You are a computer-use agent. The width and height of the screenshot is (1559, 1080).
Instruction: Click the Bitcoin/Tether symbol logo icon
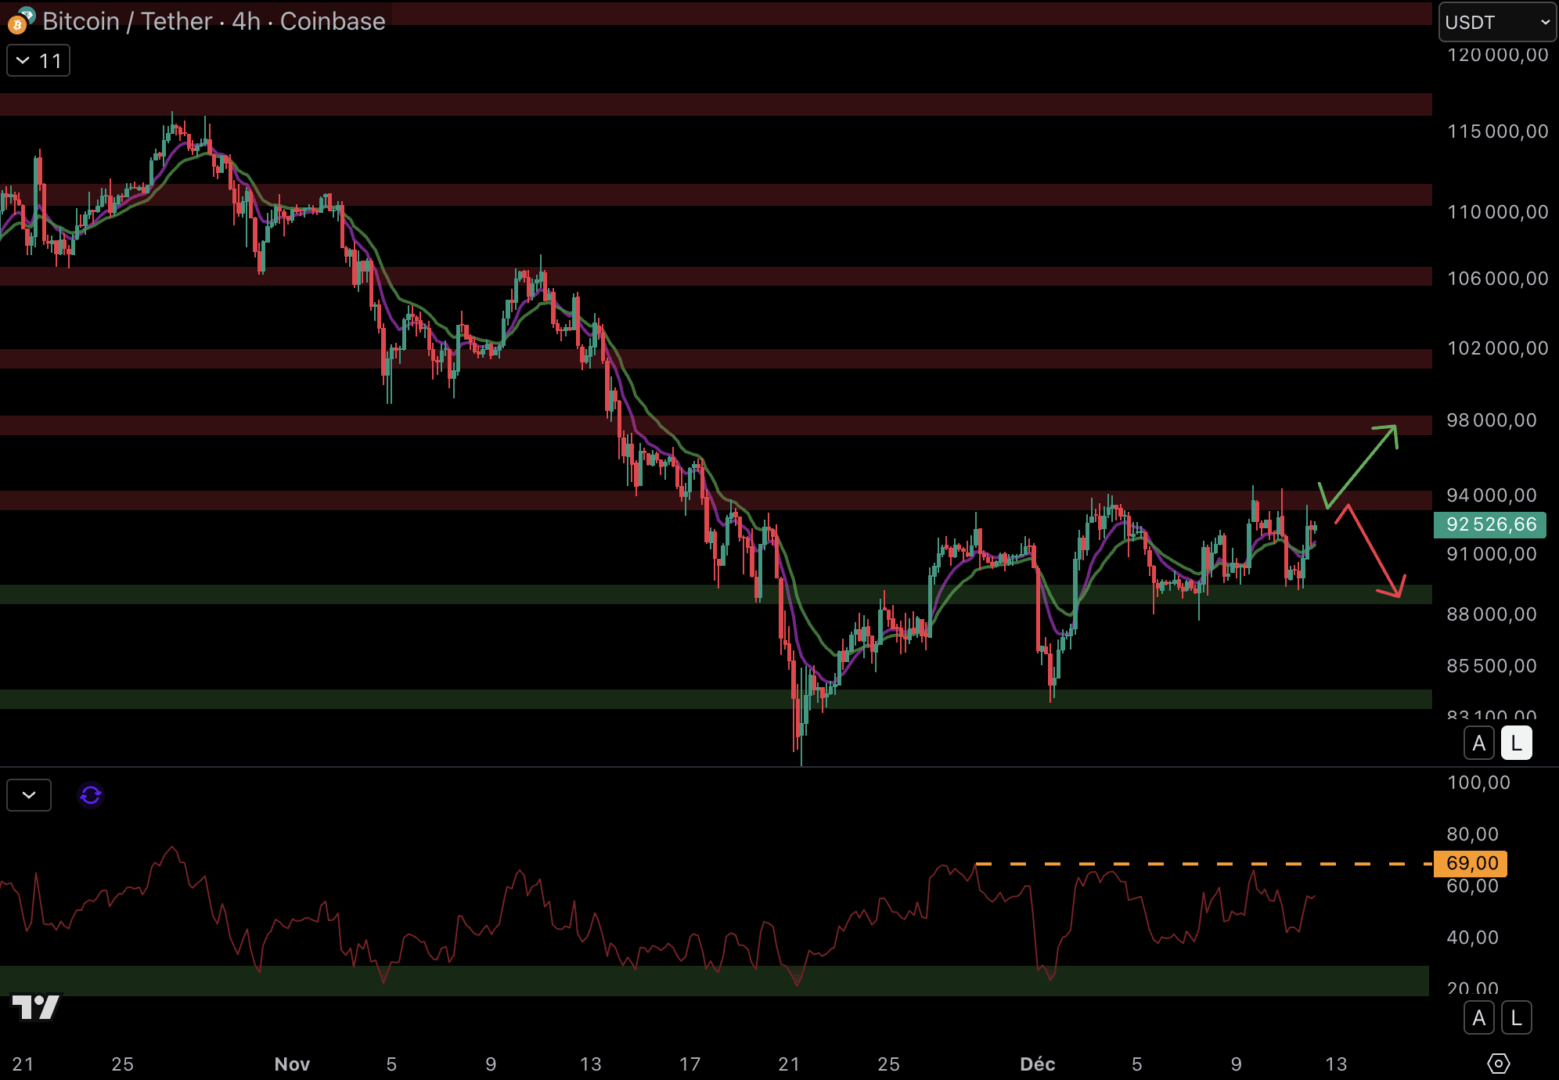(x=20, y=21)
